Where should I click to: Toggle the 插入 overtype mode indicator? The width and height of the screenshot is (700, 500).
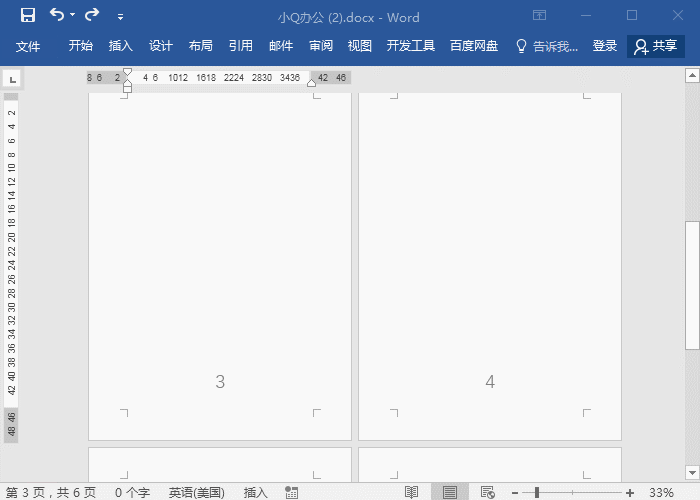pyautogui.click(x=255, y=492)
